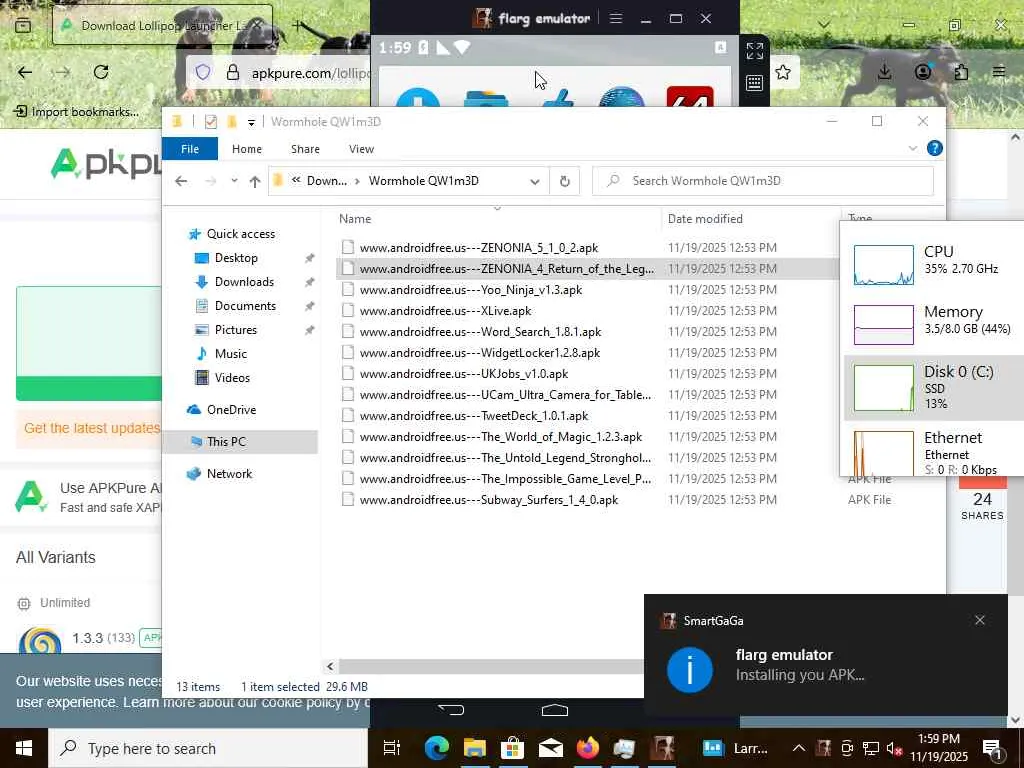Open Firefox account icon
Screen dimensions: 1024x768
[x=922, y=72]
